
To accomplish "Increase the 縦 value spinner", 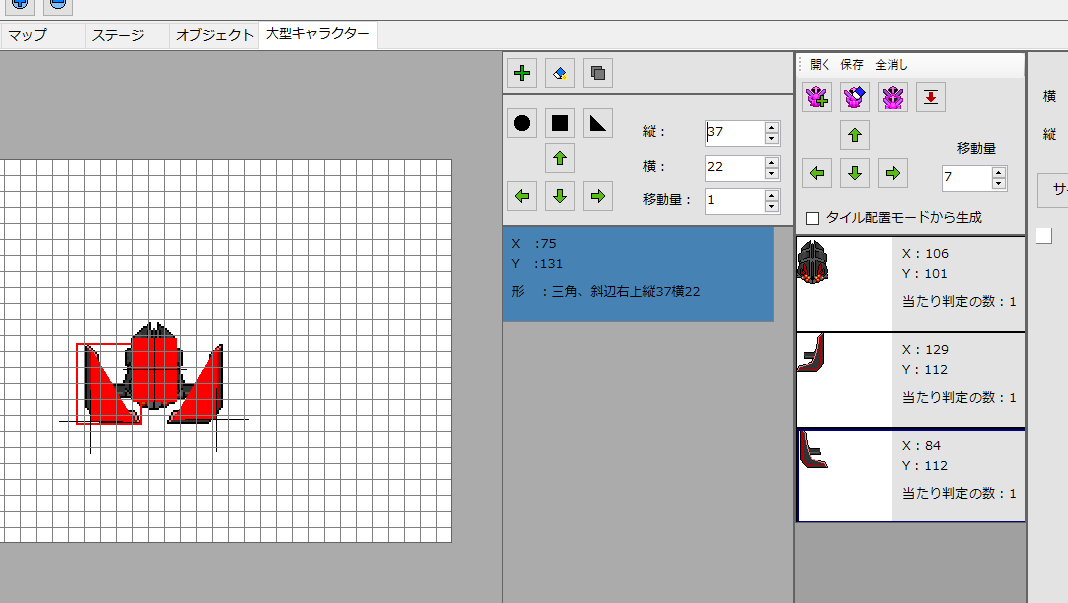I will pos(772,127).
